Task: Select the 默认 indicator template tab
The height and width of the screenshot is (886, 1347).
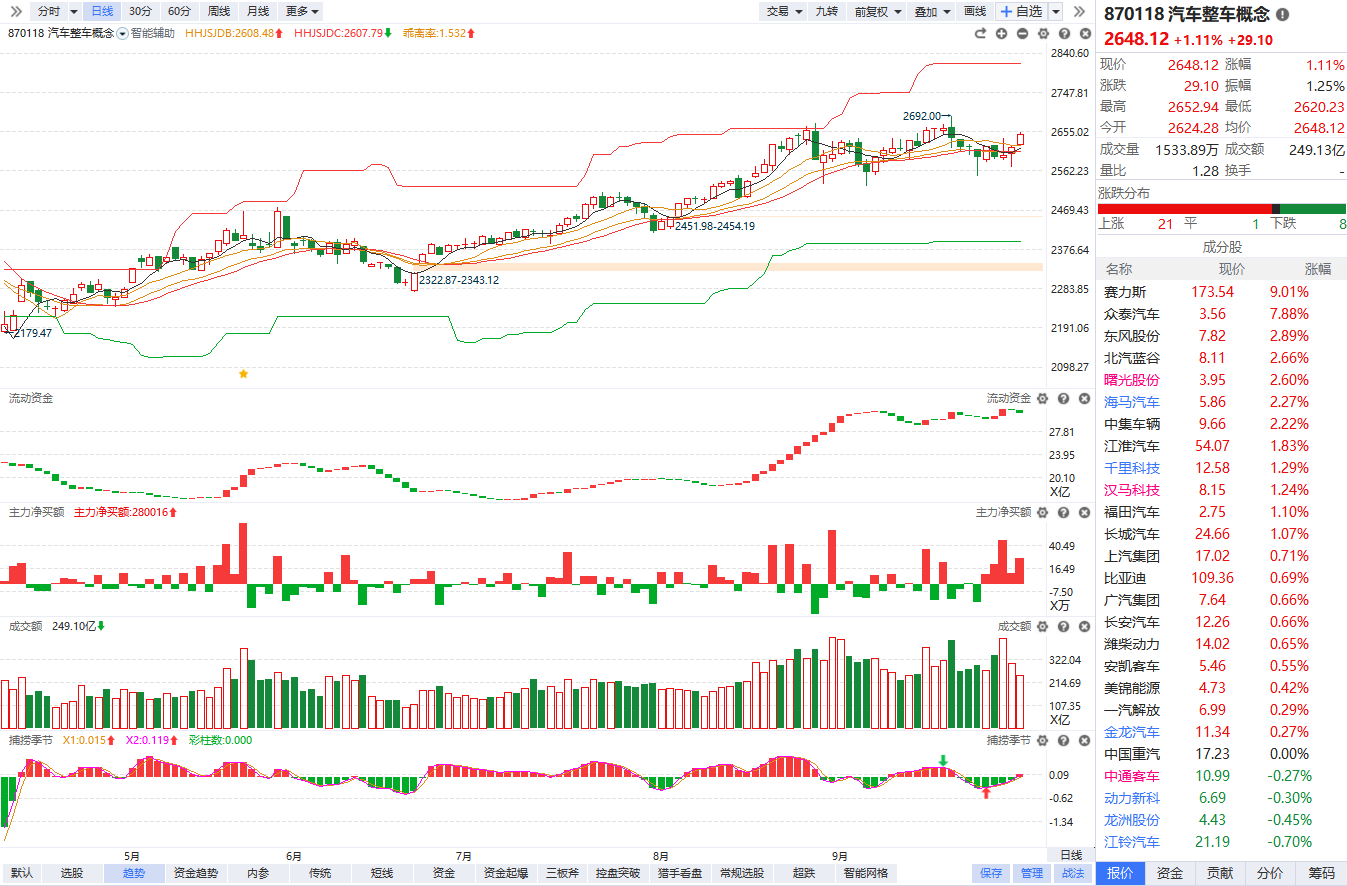Action: 22,873
